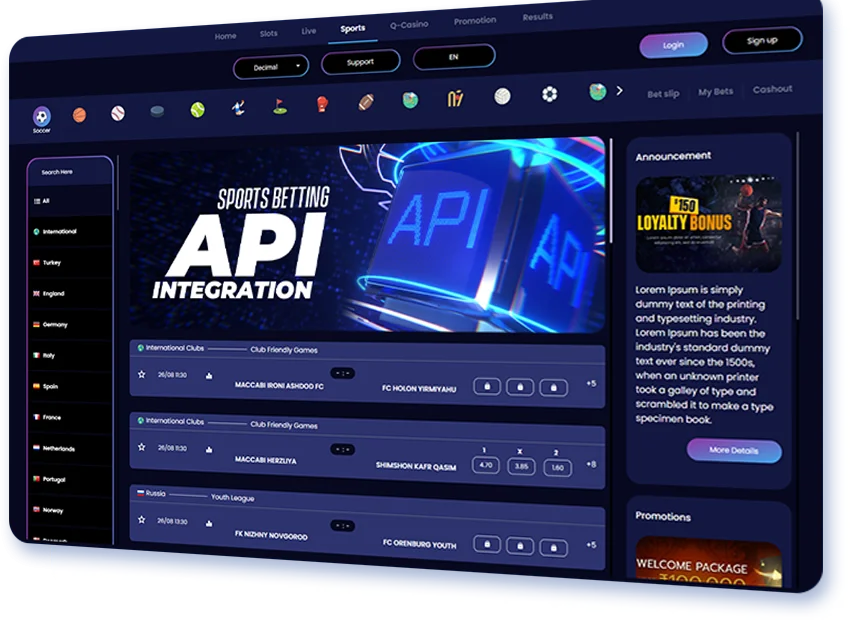
Task: Select the cricket wicket sport icon
Action: point(455,99)
